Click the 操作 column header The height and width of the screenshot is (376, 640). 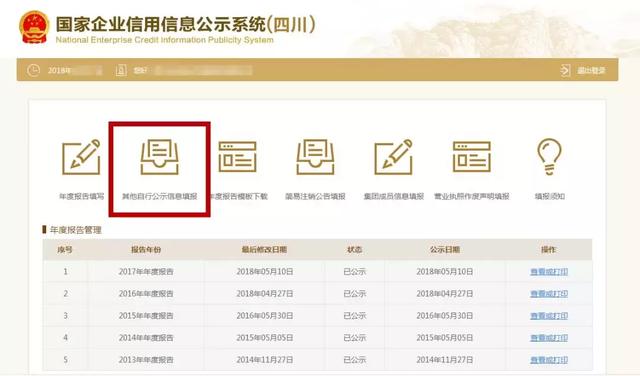click(x=549, y=249)
